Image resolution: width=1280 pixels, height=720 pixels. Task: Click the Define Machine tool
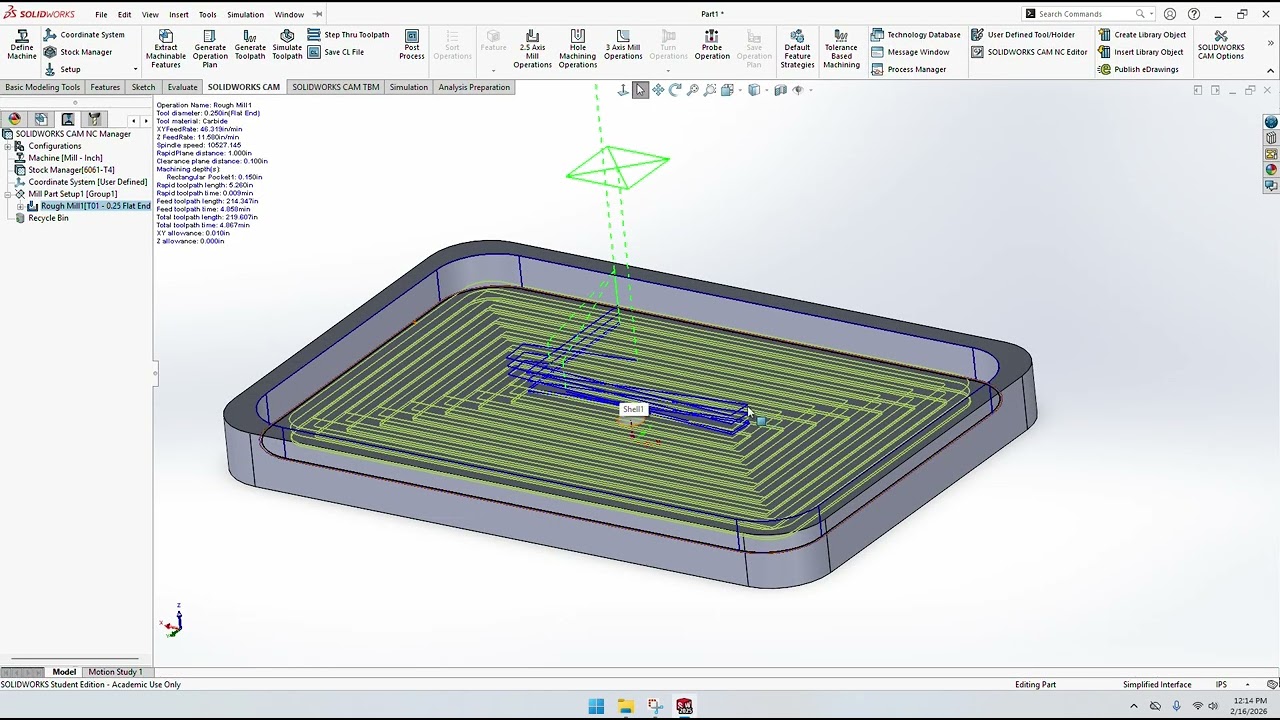click(x=21, y=44)
